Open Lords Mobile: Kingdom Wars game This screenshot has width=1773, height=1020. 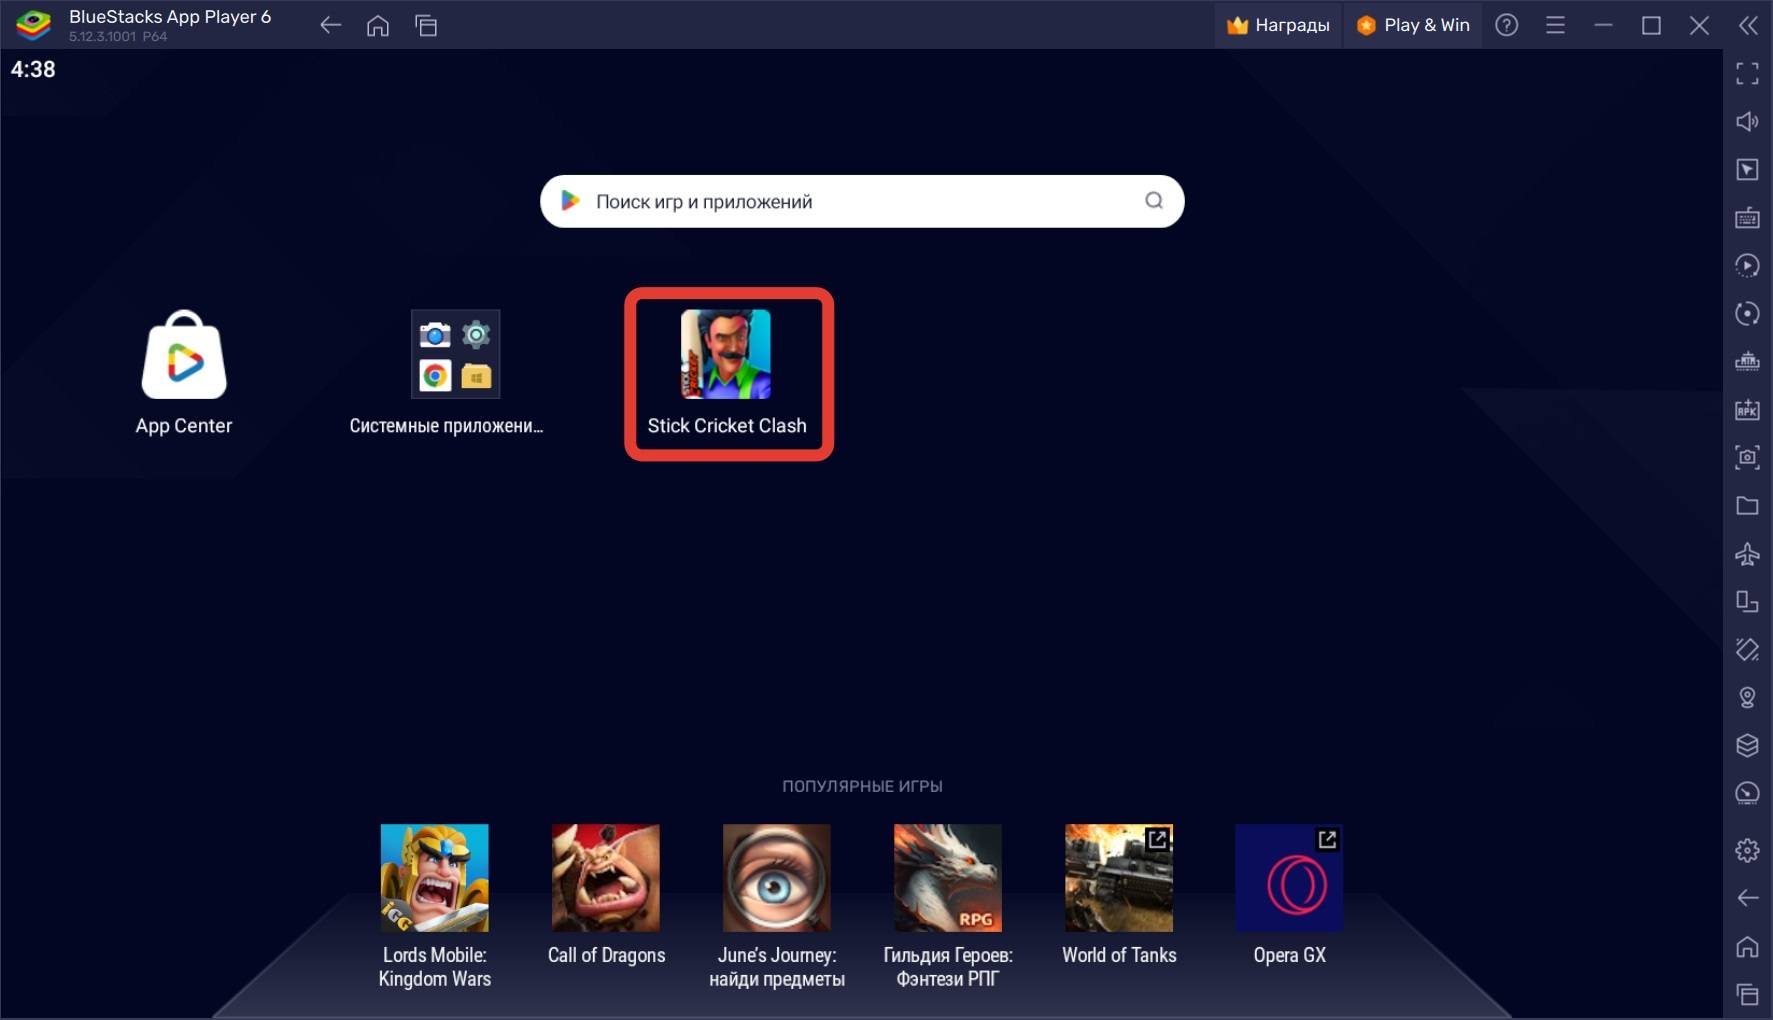[435, 878]
